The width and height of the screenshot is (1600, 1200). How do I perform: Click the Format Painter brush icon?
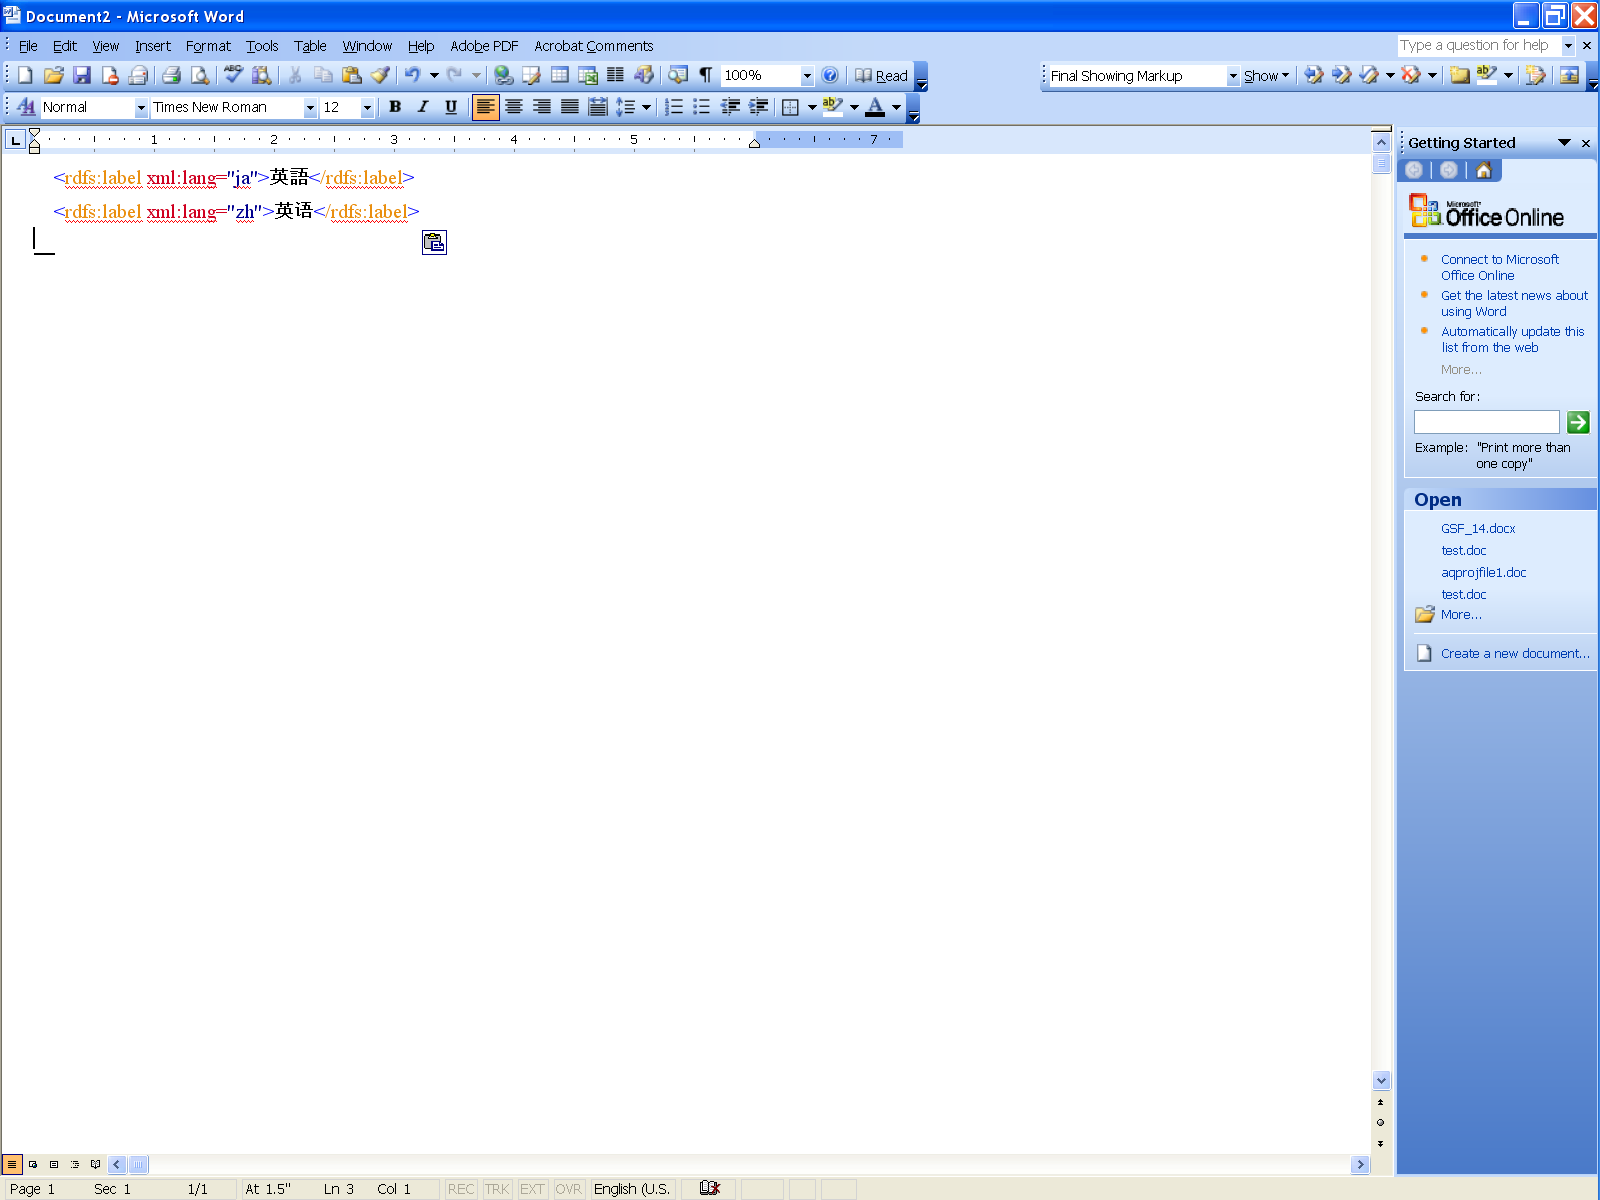(x=380, y=75)
